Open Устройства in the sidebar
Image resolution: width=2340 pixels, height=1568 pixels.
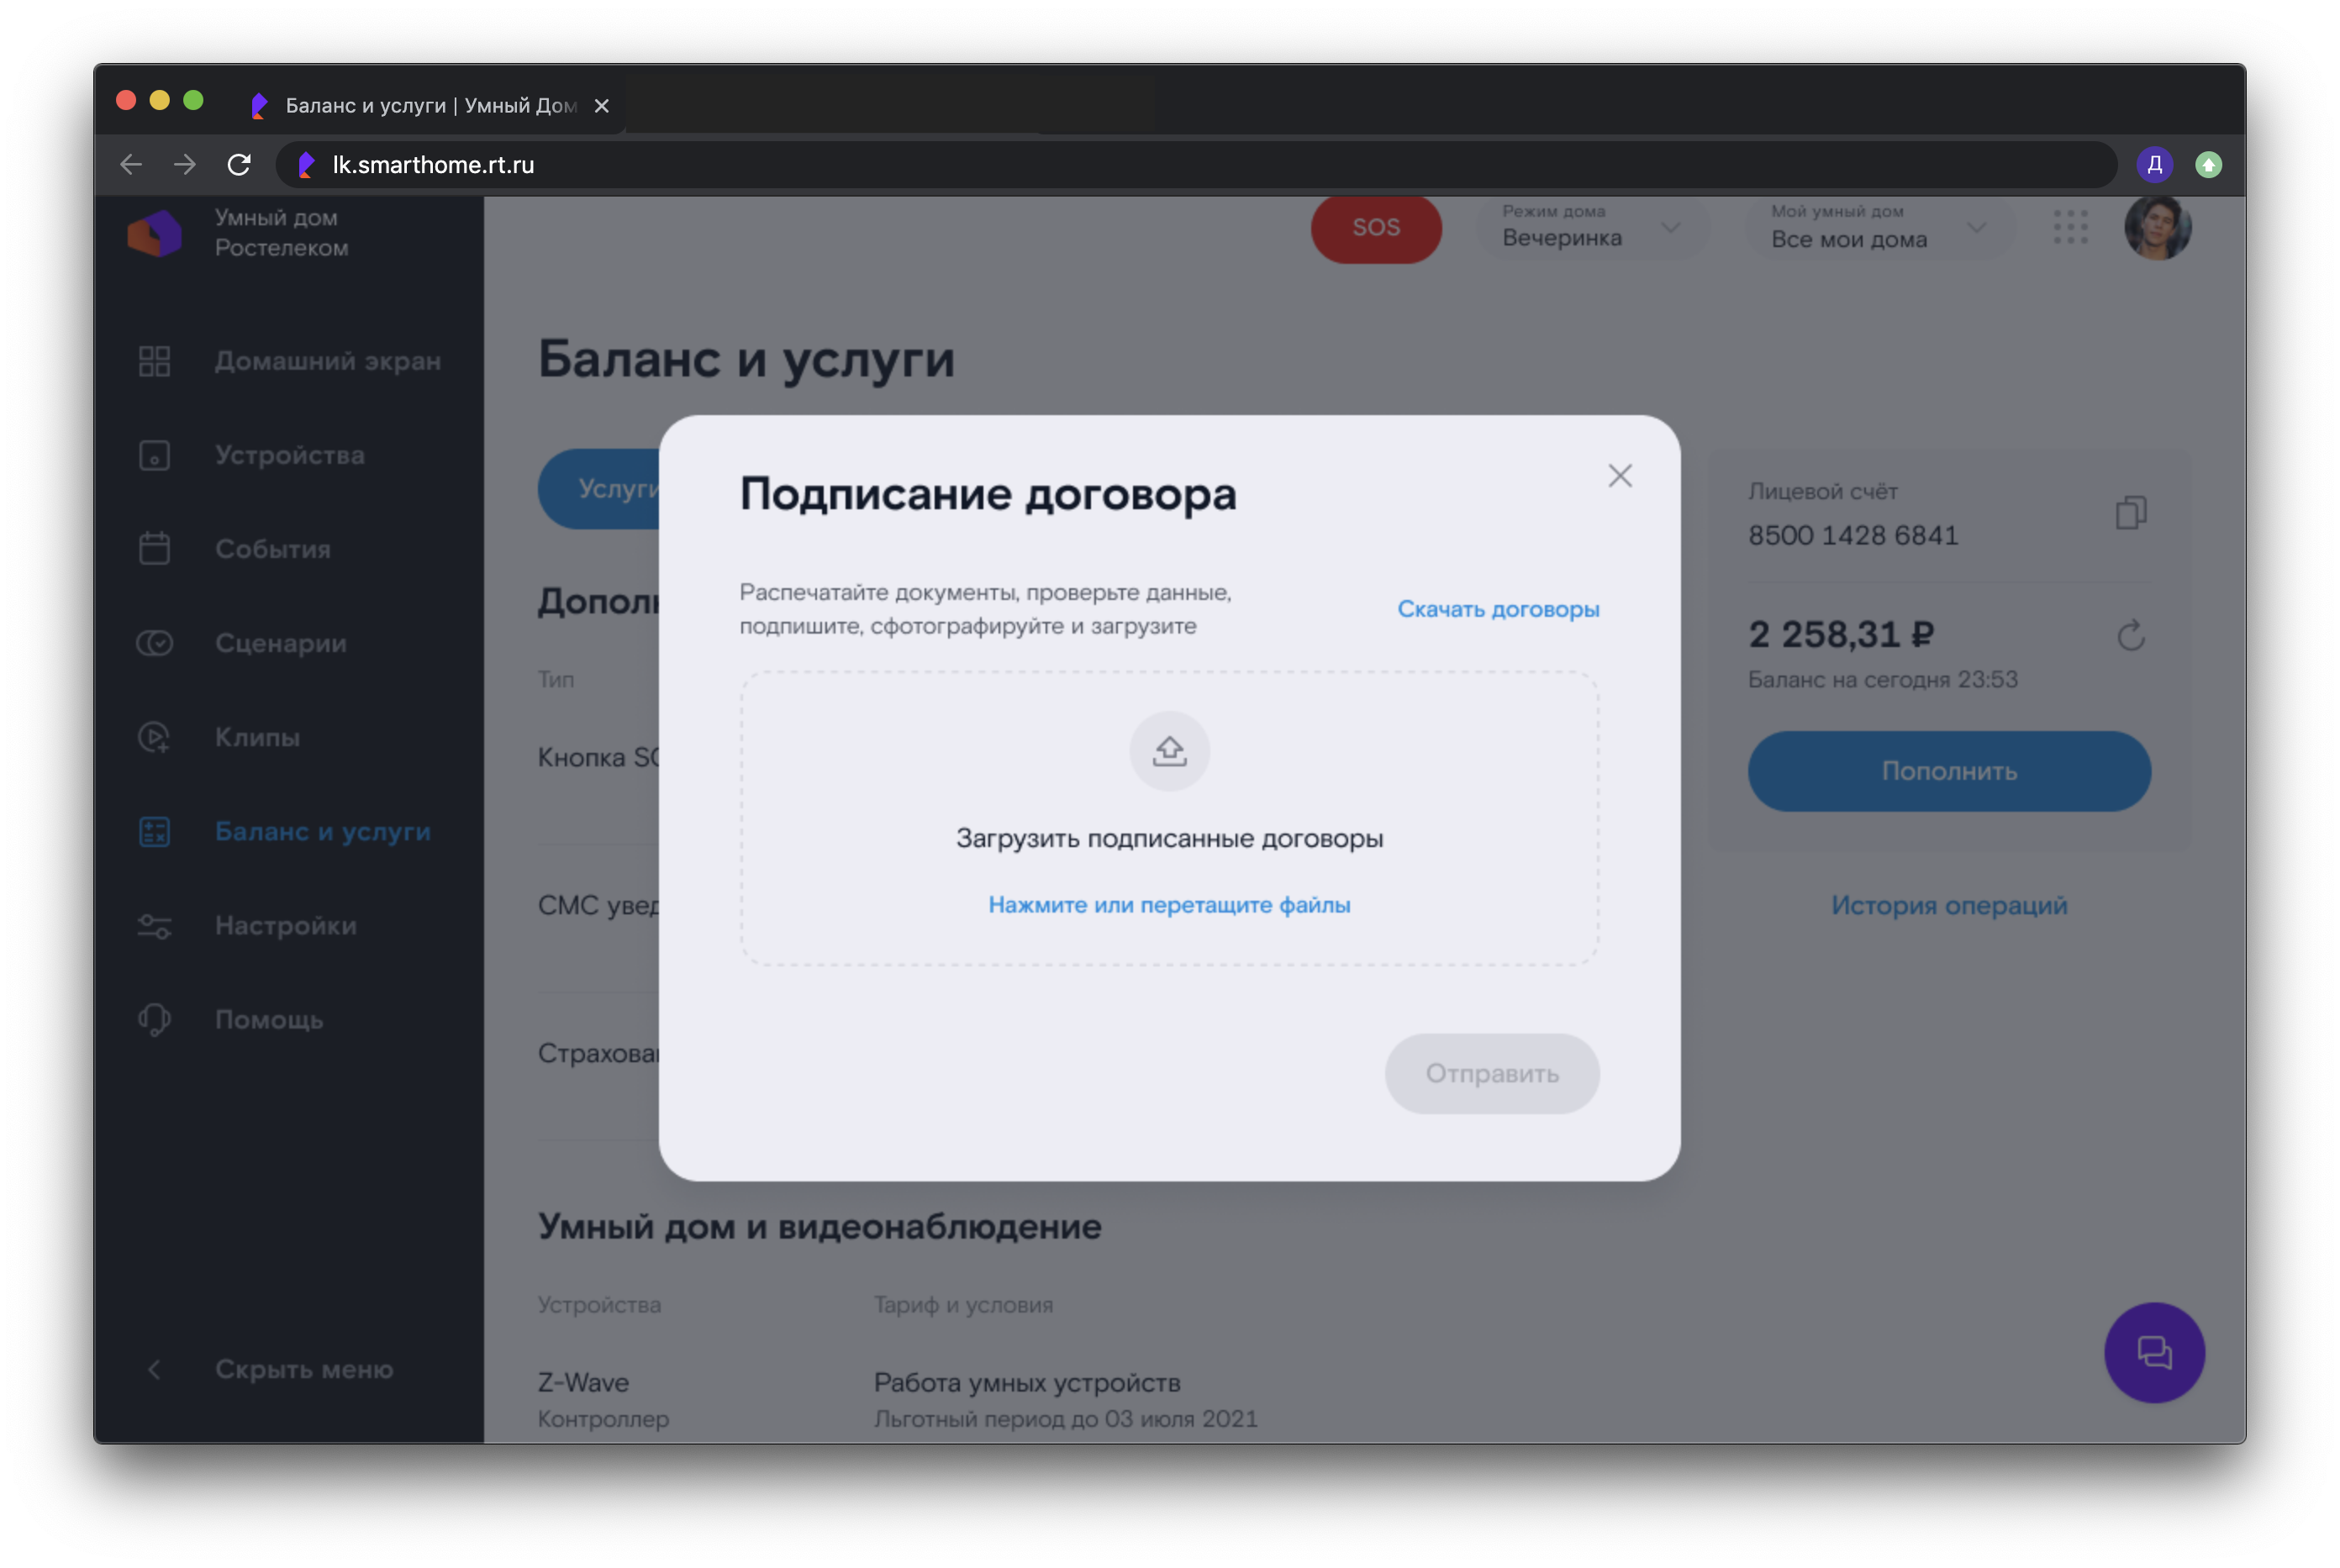[289, 455]
